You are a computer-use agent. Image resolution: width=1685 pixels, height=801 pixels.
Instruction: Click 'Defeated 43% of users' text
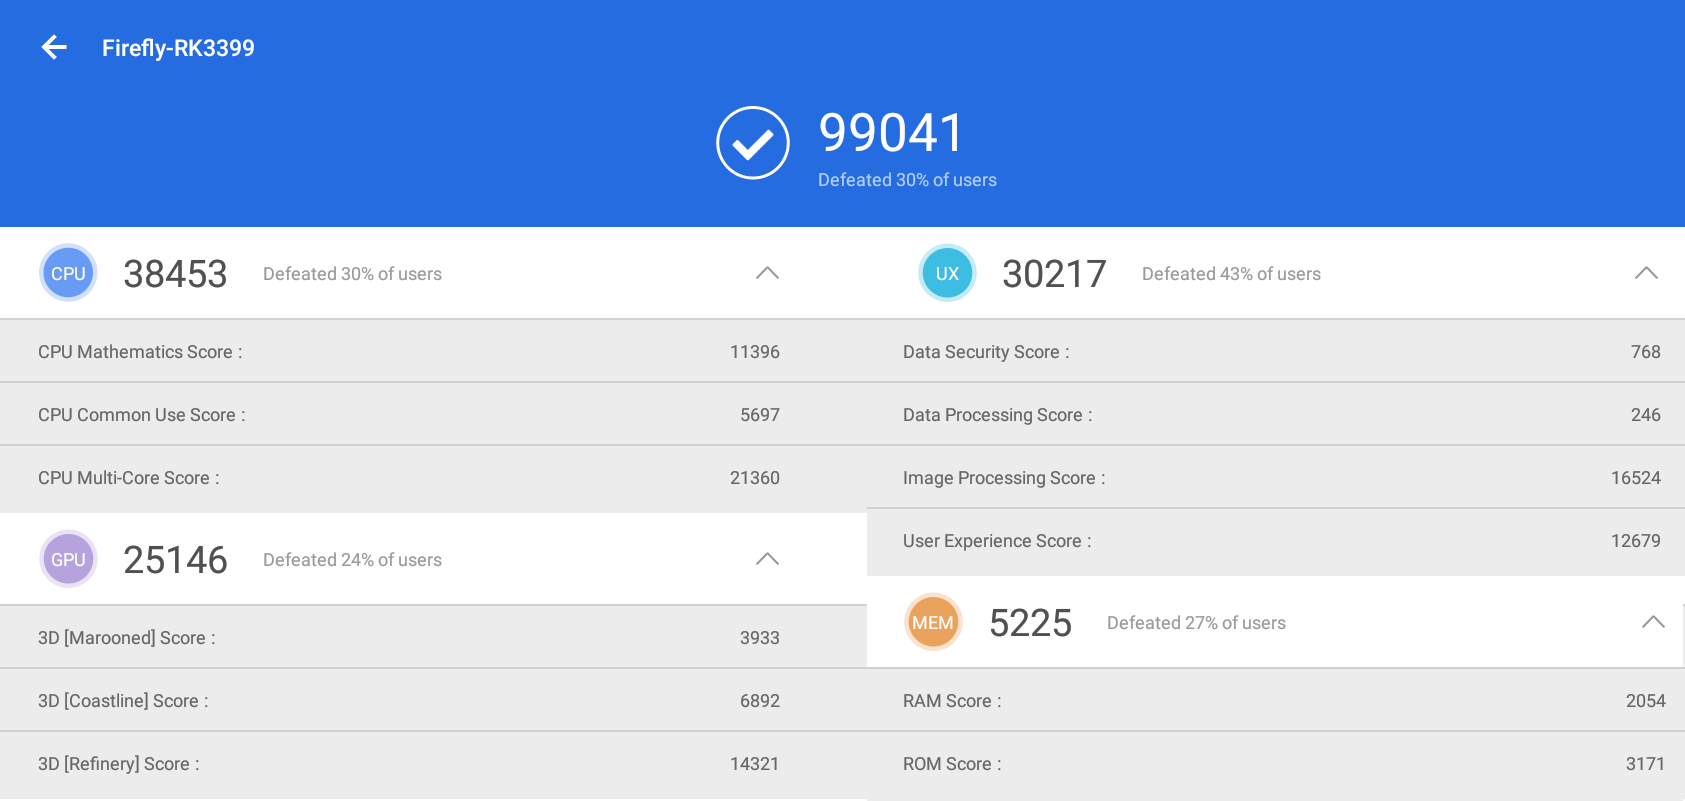point(1231,274)
